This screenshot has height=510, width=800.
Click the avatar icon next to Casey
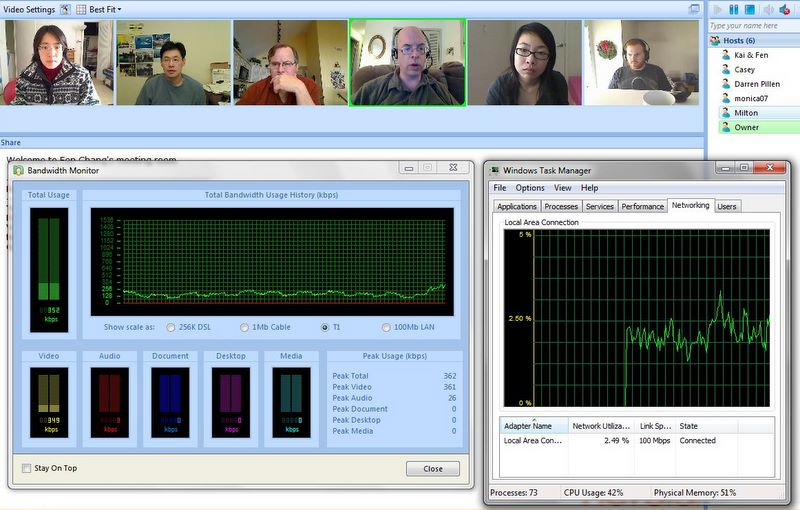point(726,69)
